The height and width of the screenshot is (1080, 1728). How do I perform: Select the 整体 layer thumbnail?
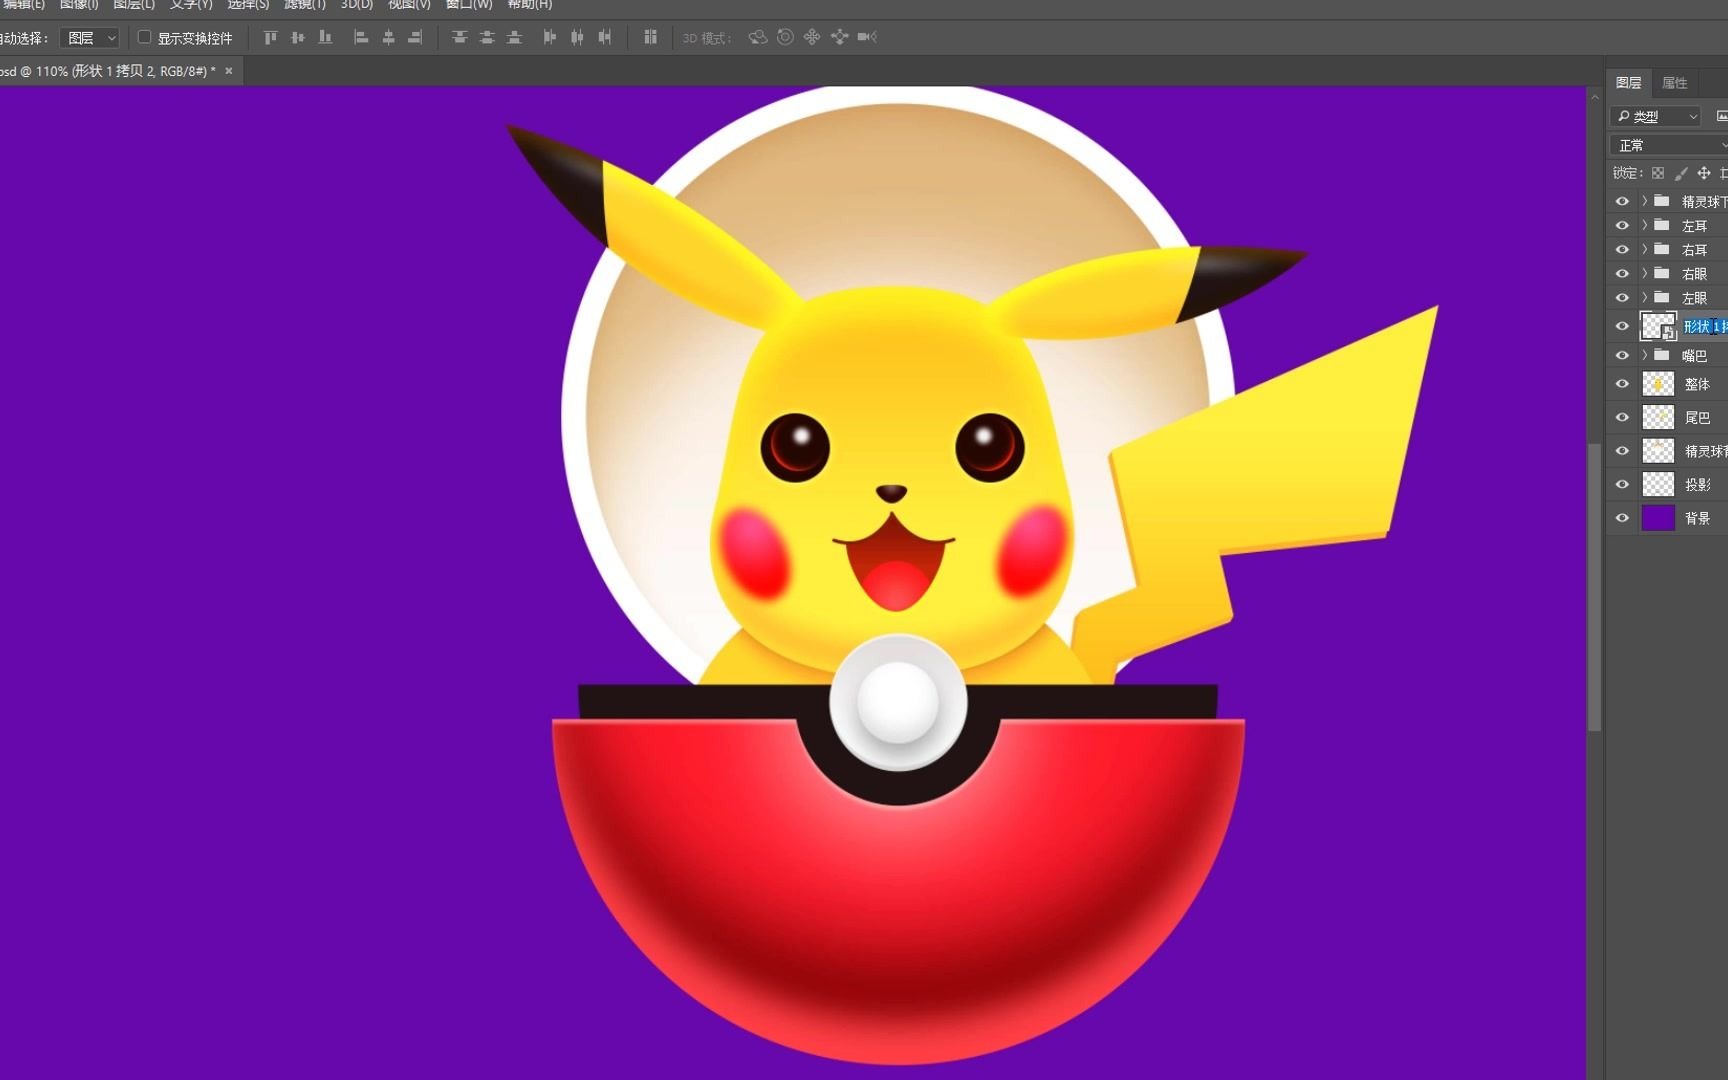[x=1658, y=384]
